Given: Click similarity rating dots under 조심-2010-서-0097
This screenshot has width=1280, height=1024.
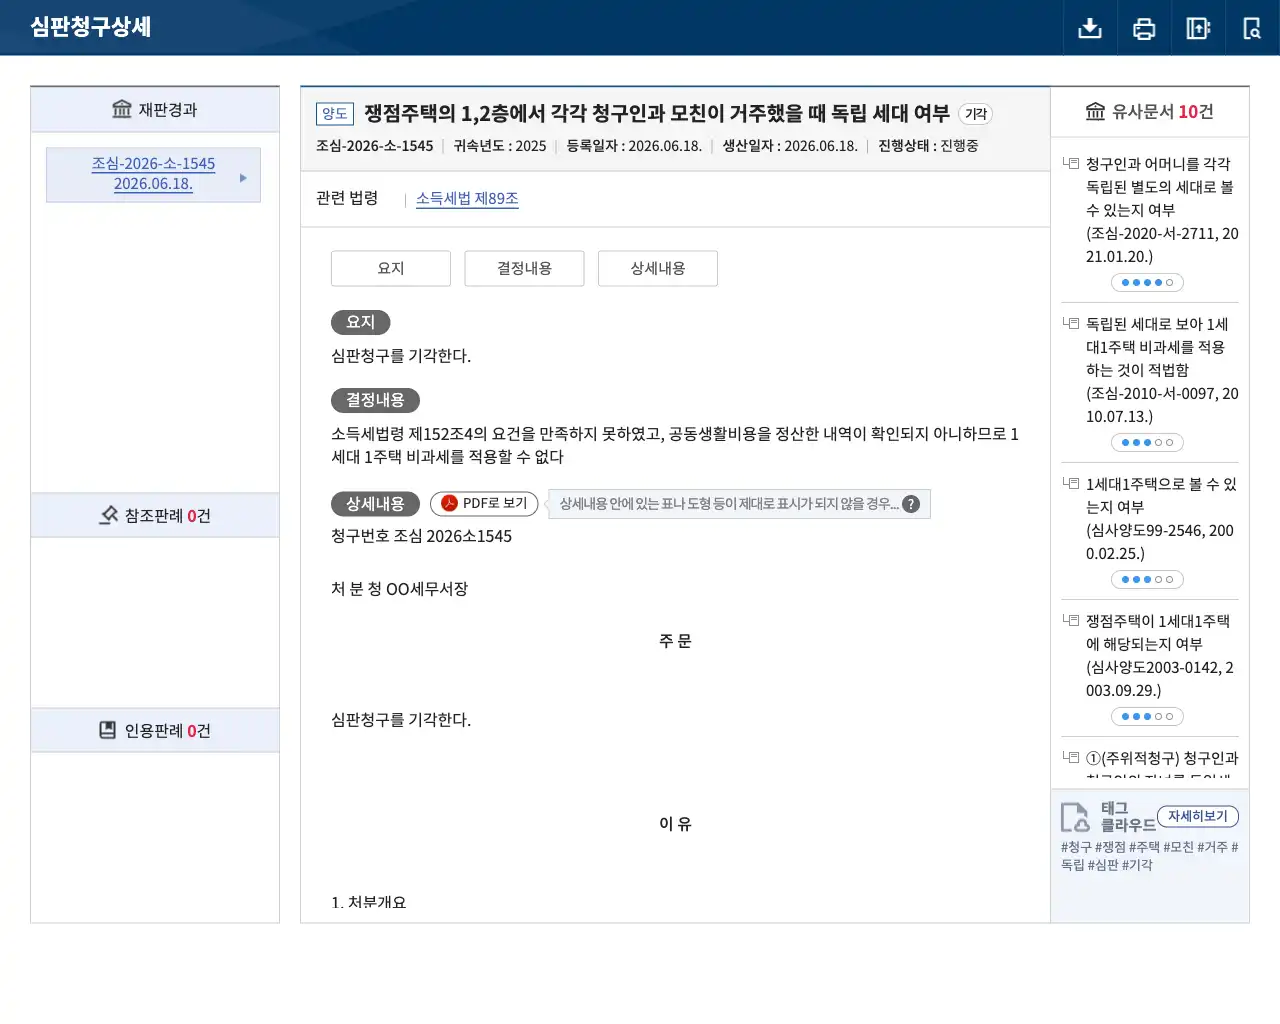Looking at the screenshot, I should 1148,442.
